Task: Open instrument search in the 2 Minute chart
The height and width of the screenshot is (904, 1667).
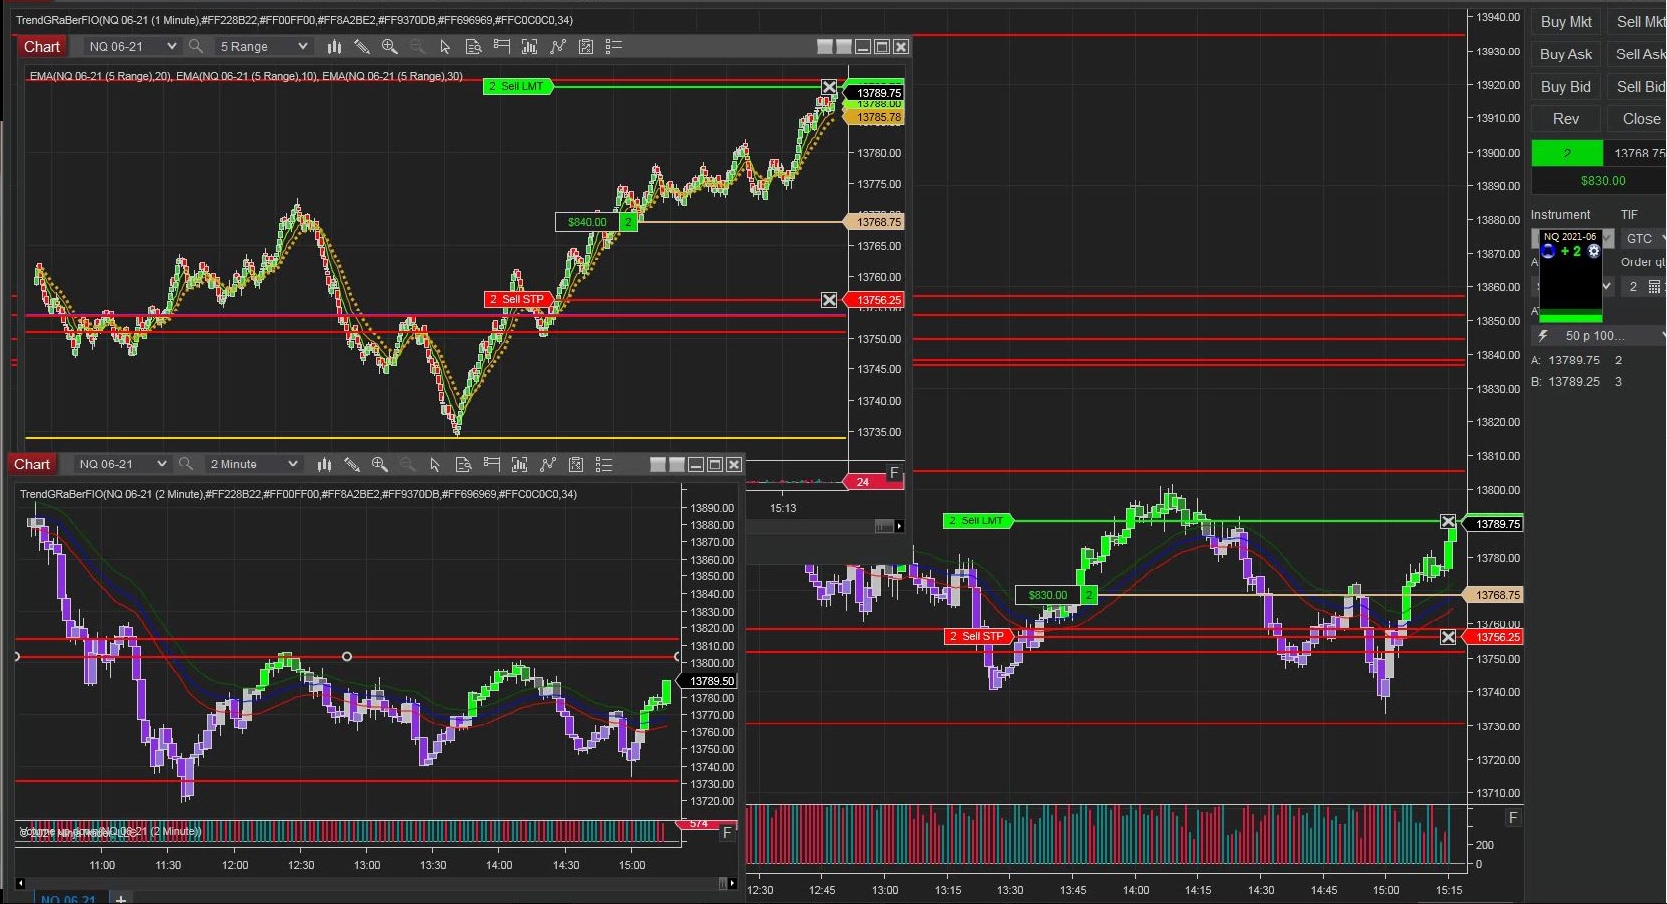Action: click(x=186, y=464)
